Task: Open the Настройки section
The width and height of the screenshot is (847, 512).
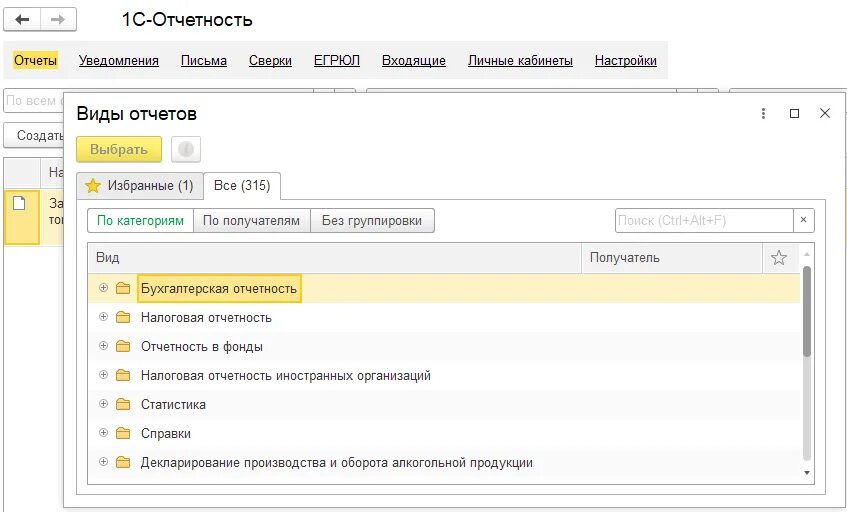Action: [x=626, y=60]
